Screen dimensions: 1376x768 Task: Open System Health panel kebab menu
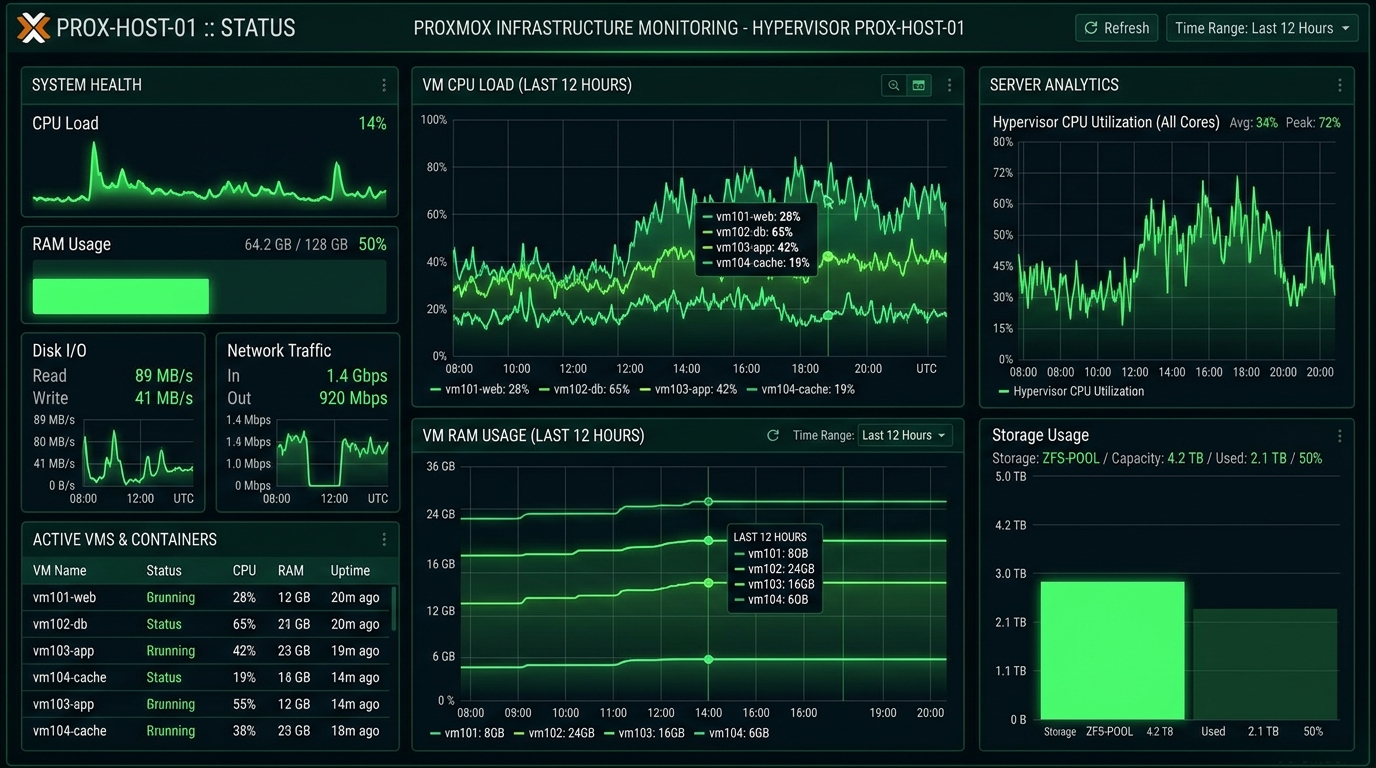pos(384,86)
